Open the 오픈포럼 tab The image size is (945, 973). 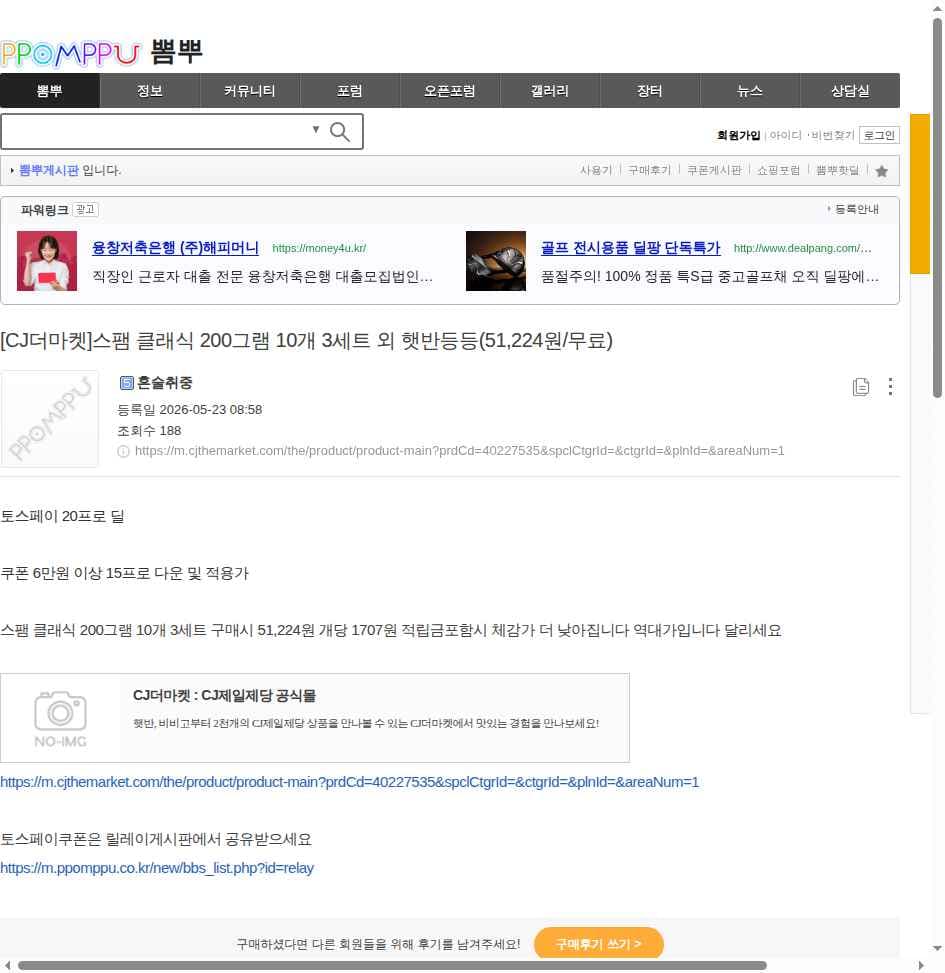(450, 91)
